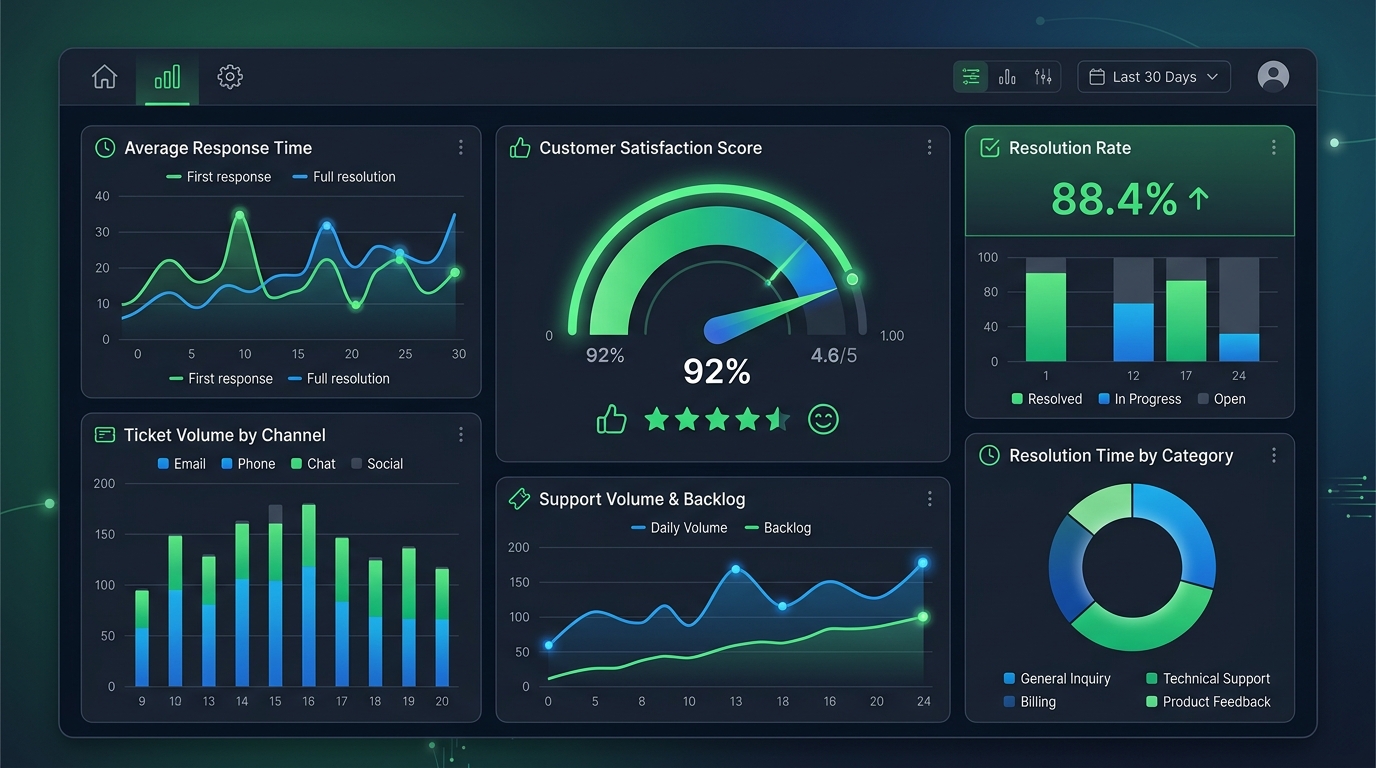Select the Product Feedback legend label
Image resolution: width=1376 pixels, height=768 pixels.
pos(1216,702)
